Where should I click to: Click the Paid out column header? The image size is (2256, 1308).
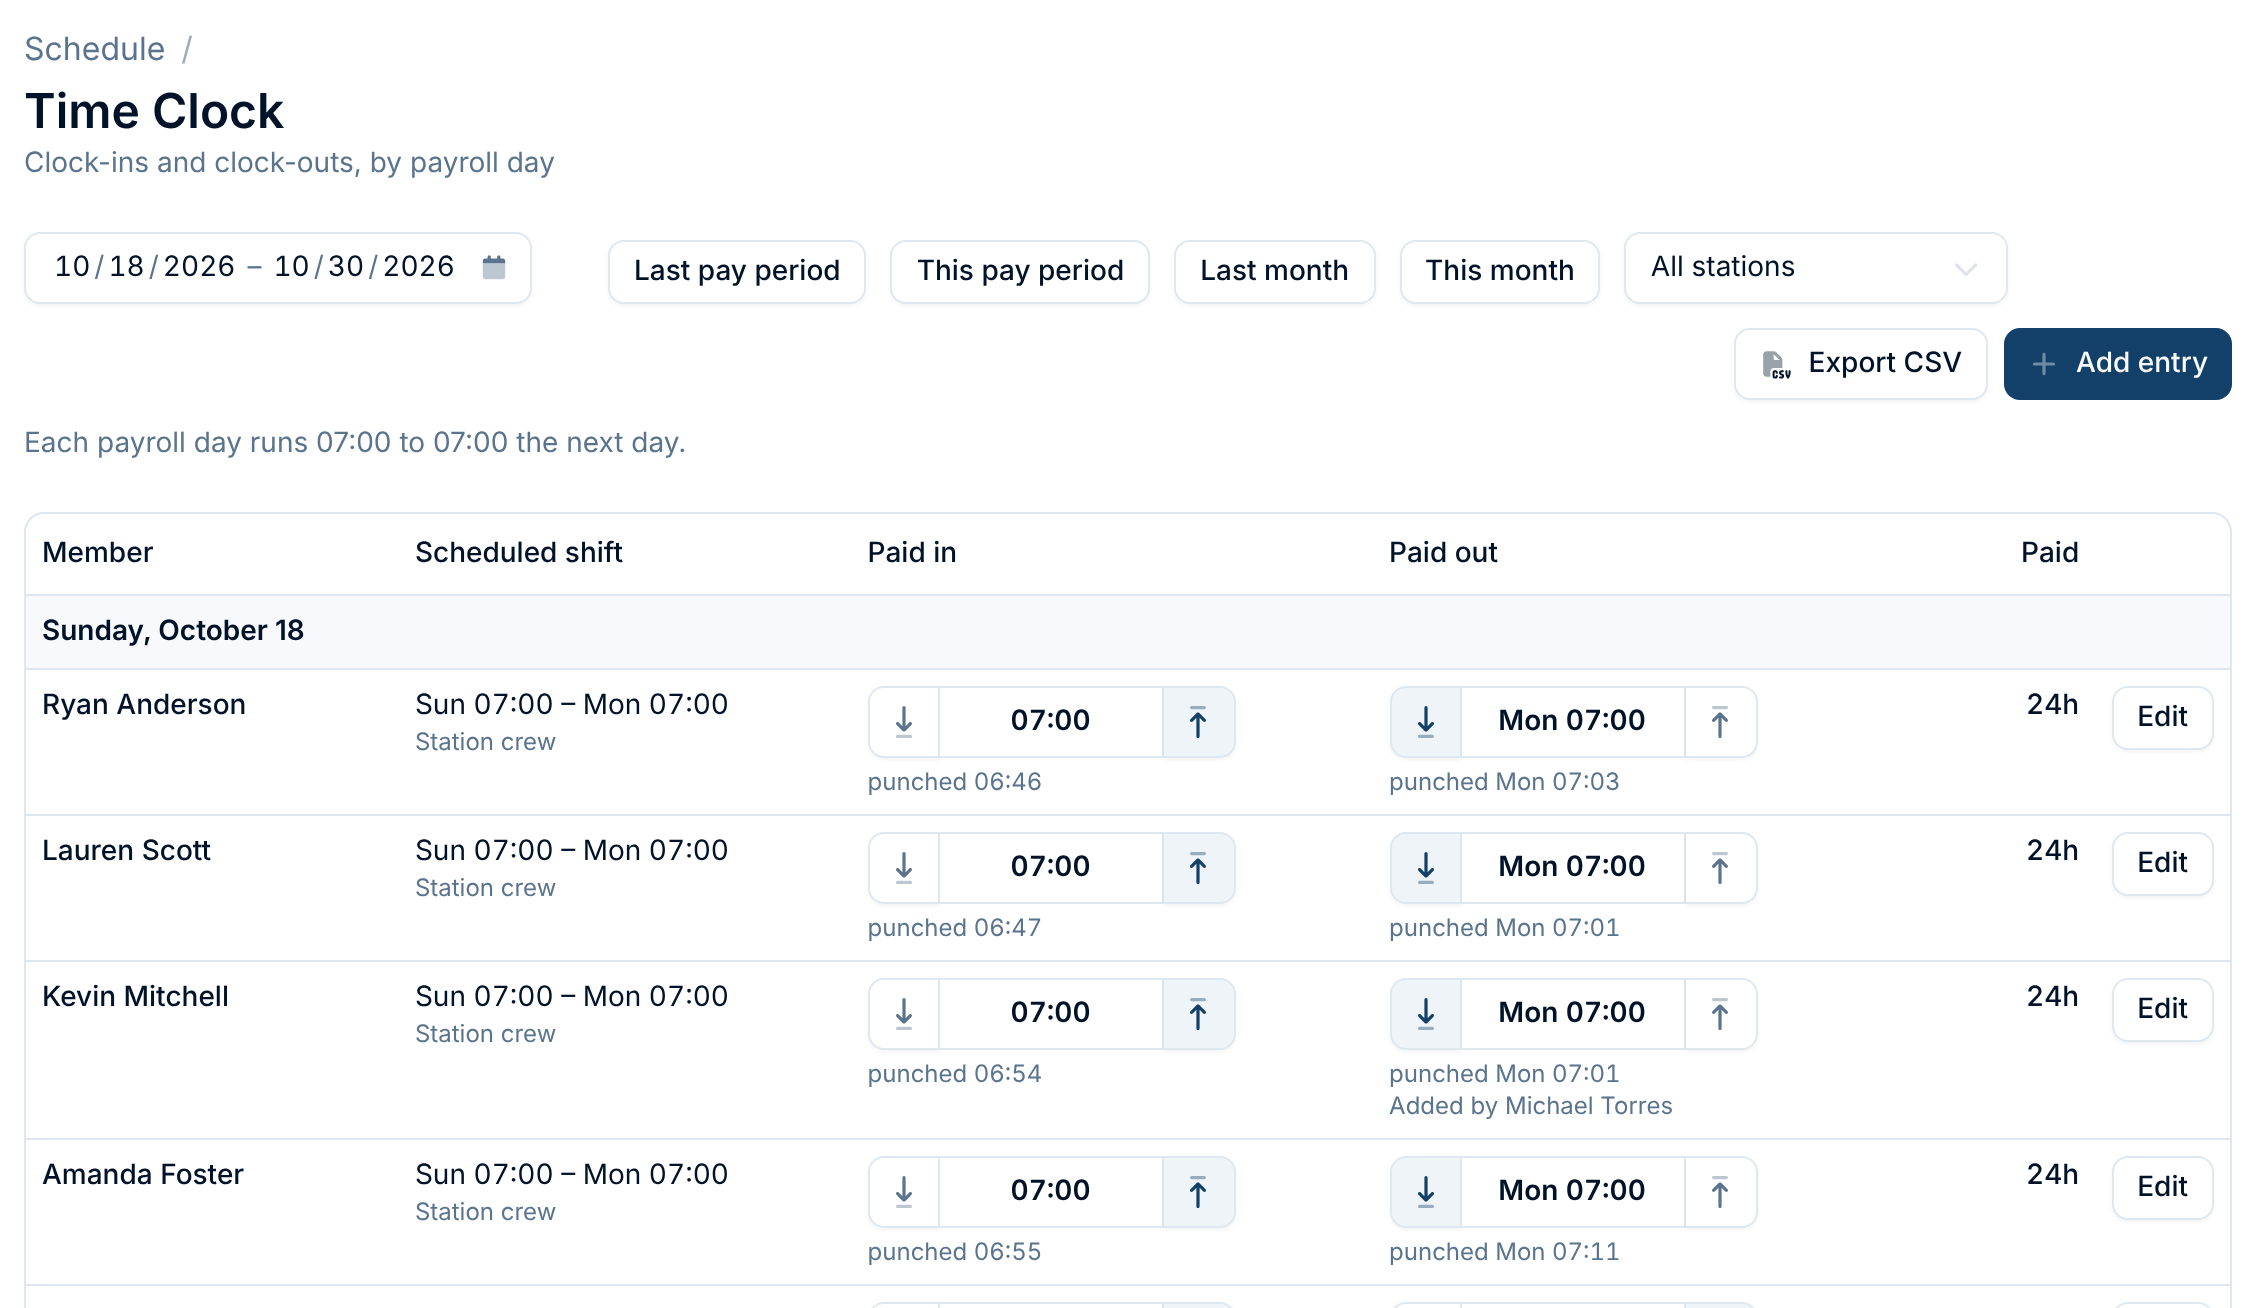(1443, 553)
